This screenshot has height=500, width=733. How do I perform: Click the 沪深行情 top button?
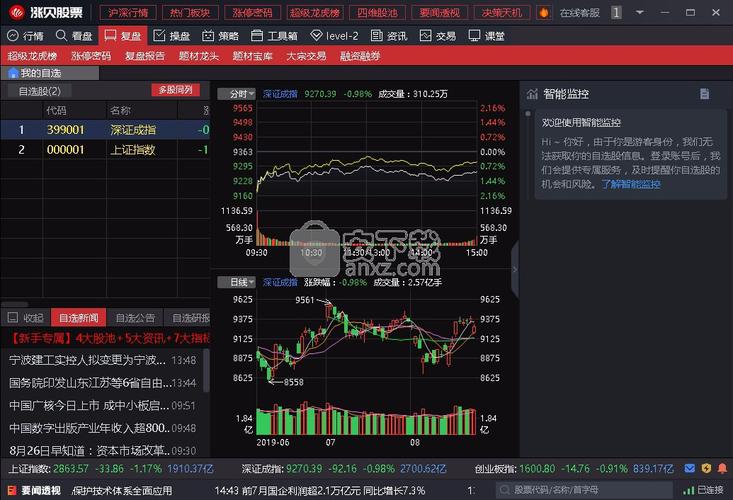(x=128, y=13)
